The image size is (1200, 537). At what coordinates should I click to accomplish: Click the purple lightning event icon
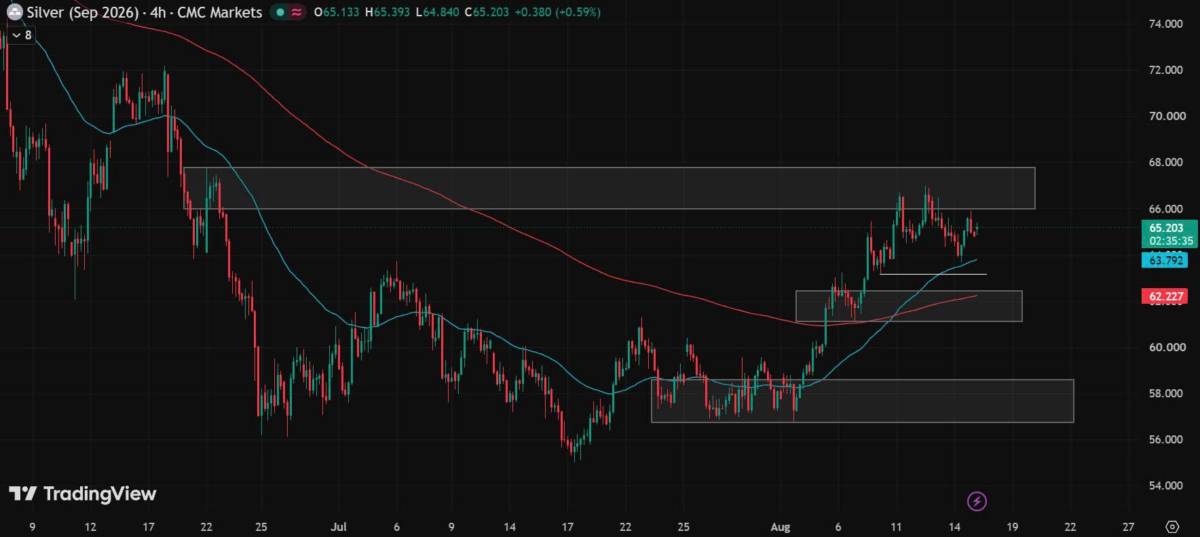pos(978,501)
